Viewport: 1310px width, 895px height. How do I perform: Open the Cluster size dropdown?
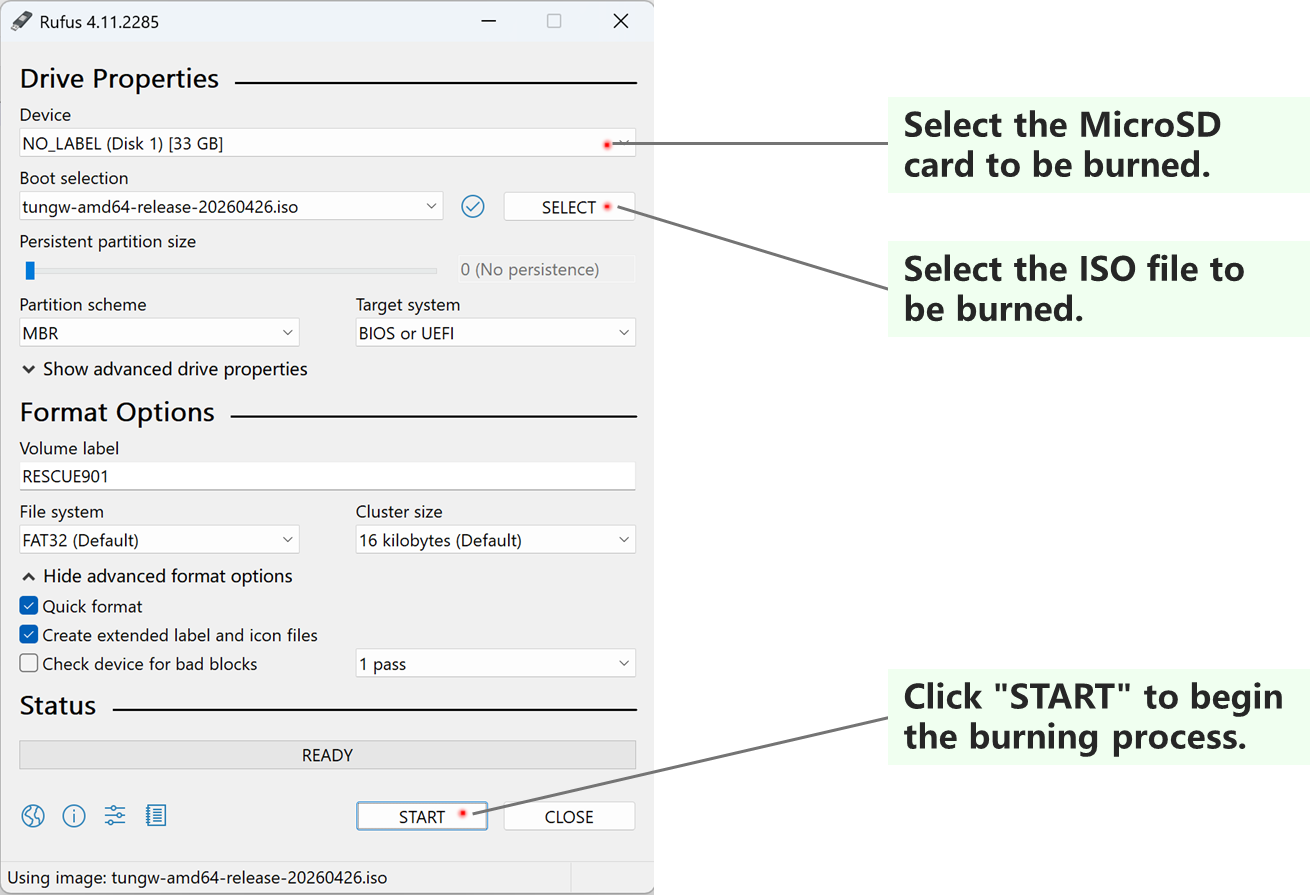point(495,540)
